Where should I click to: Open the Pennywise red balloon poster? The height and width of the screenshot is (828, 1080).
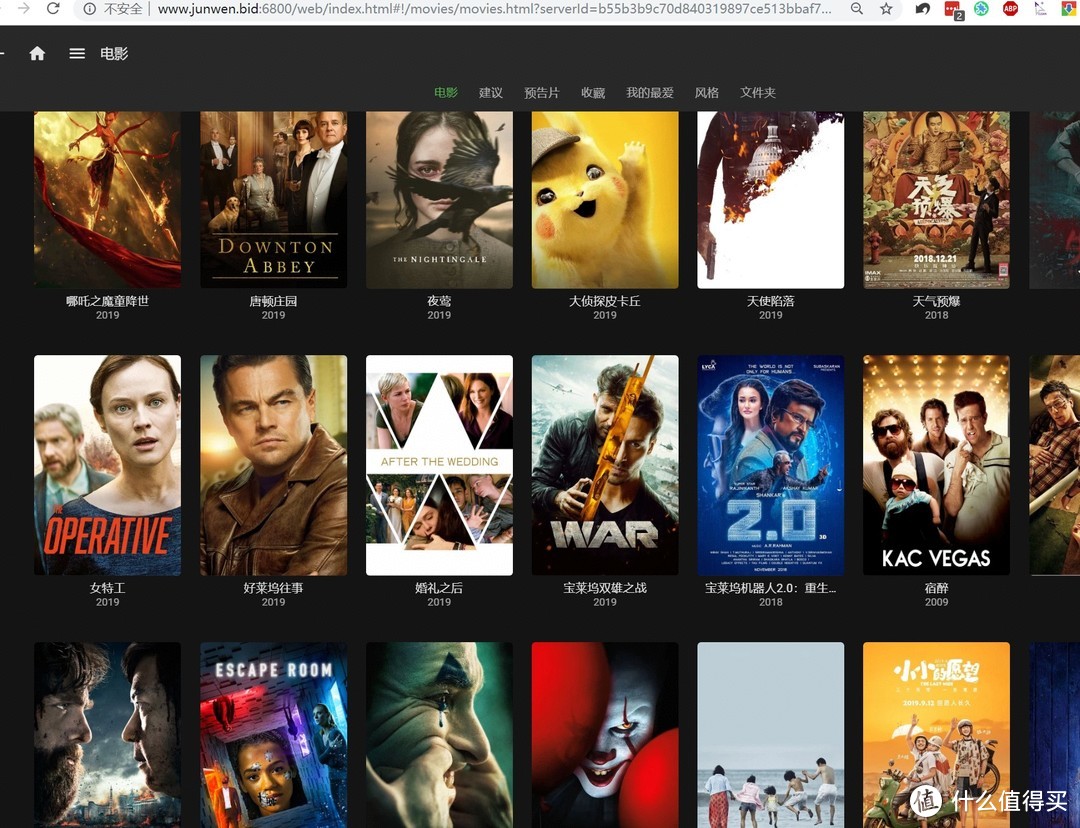605,735
